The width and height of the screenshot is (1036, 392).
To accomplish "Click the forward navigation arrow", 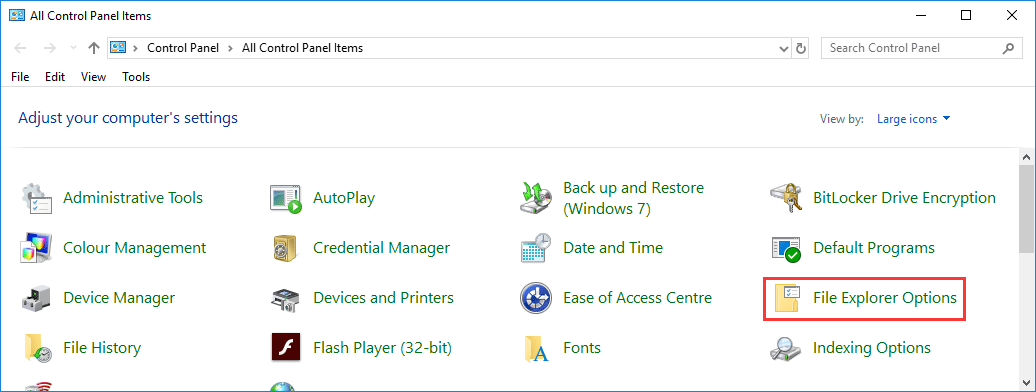I will (49, 48).
